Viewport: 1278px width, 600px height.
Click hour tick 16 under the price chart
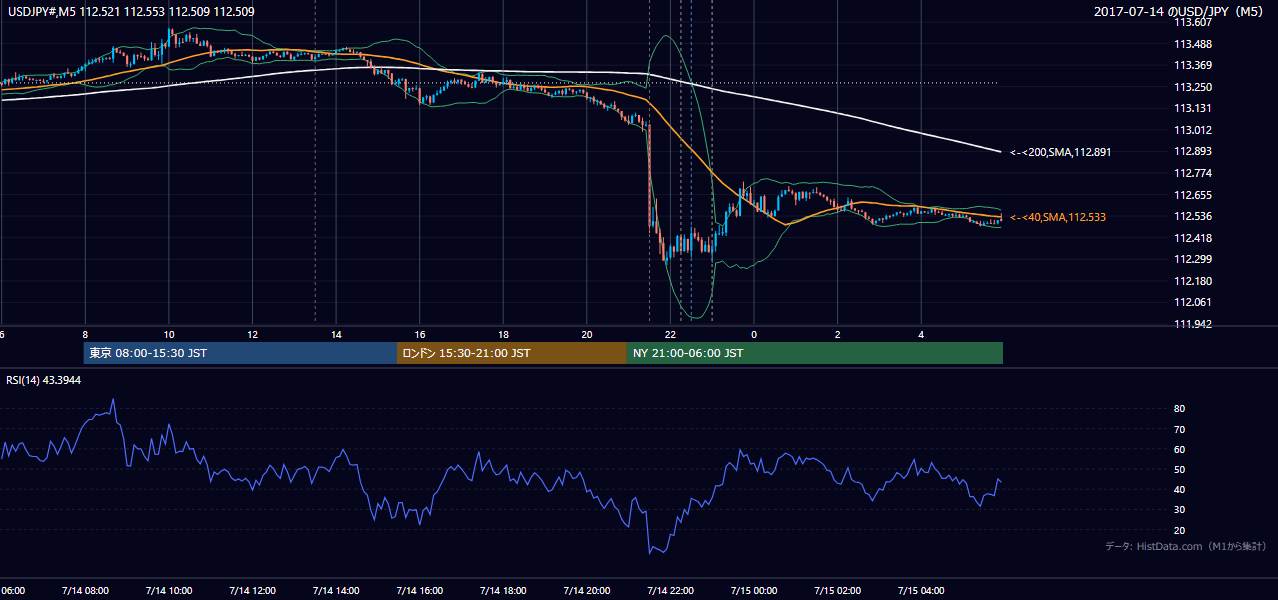click(420, 334)
